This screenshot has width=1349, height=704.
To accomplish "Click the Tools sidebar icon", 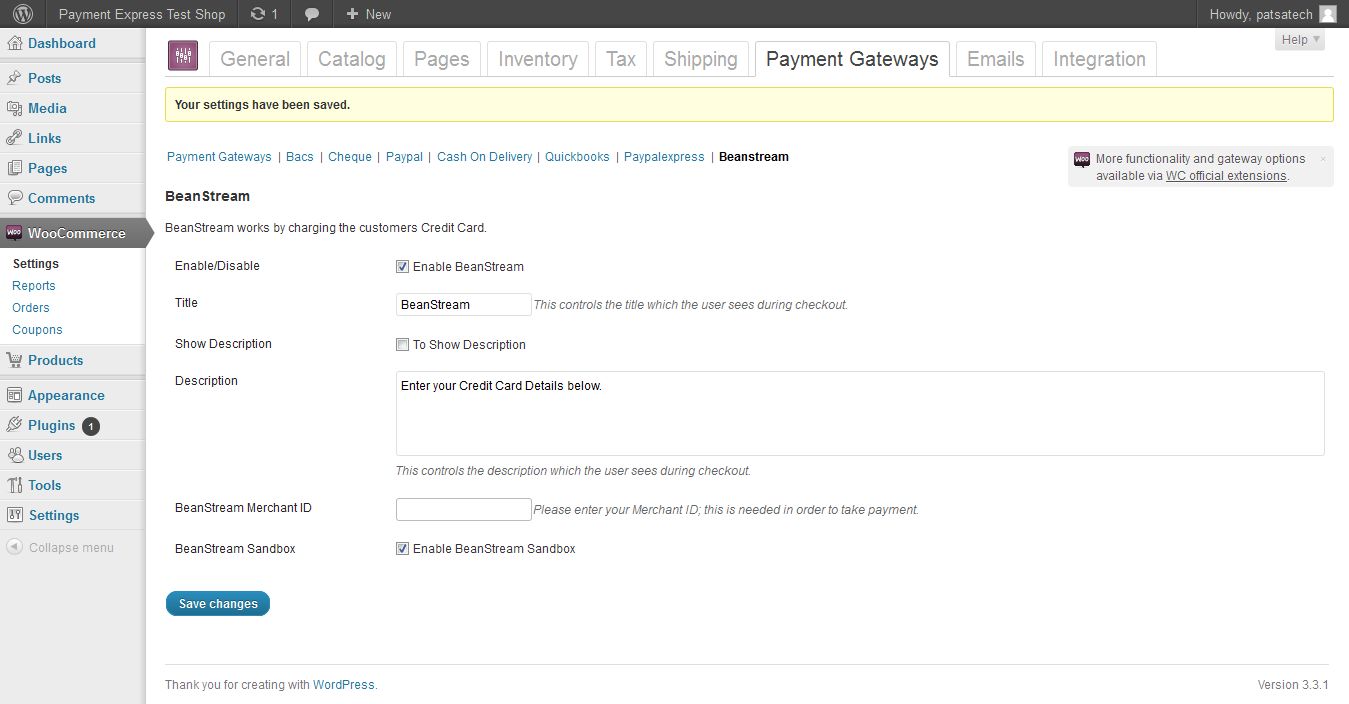I will click(14, 485).
